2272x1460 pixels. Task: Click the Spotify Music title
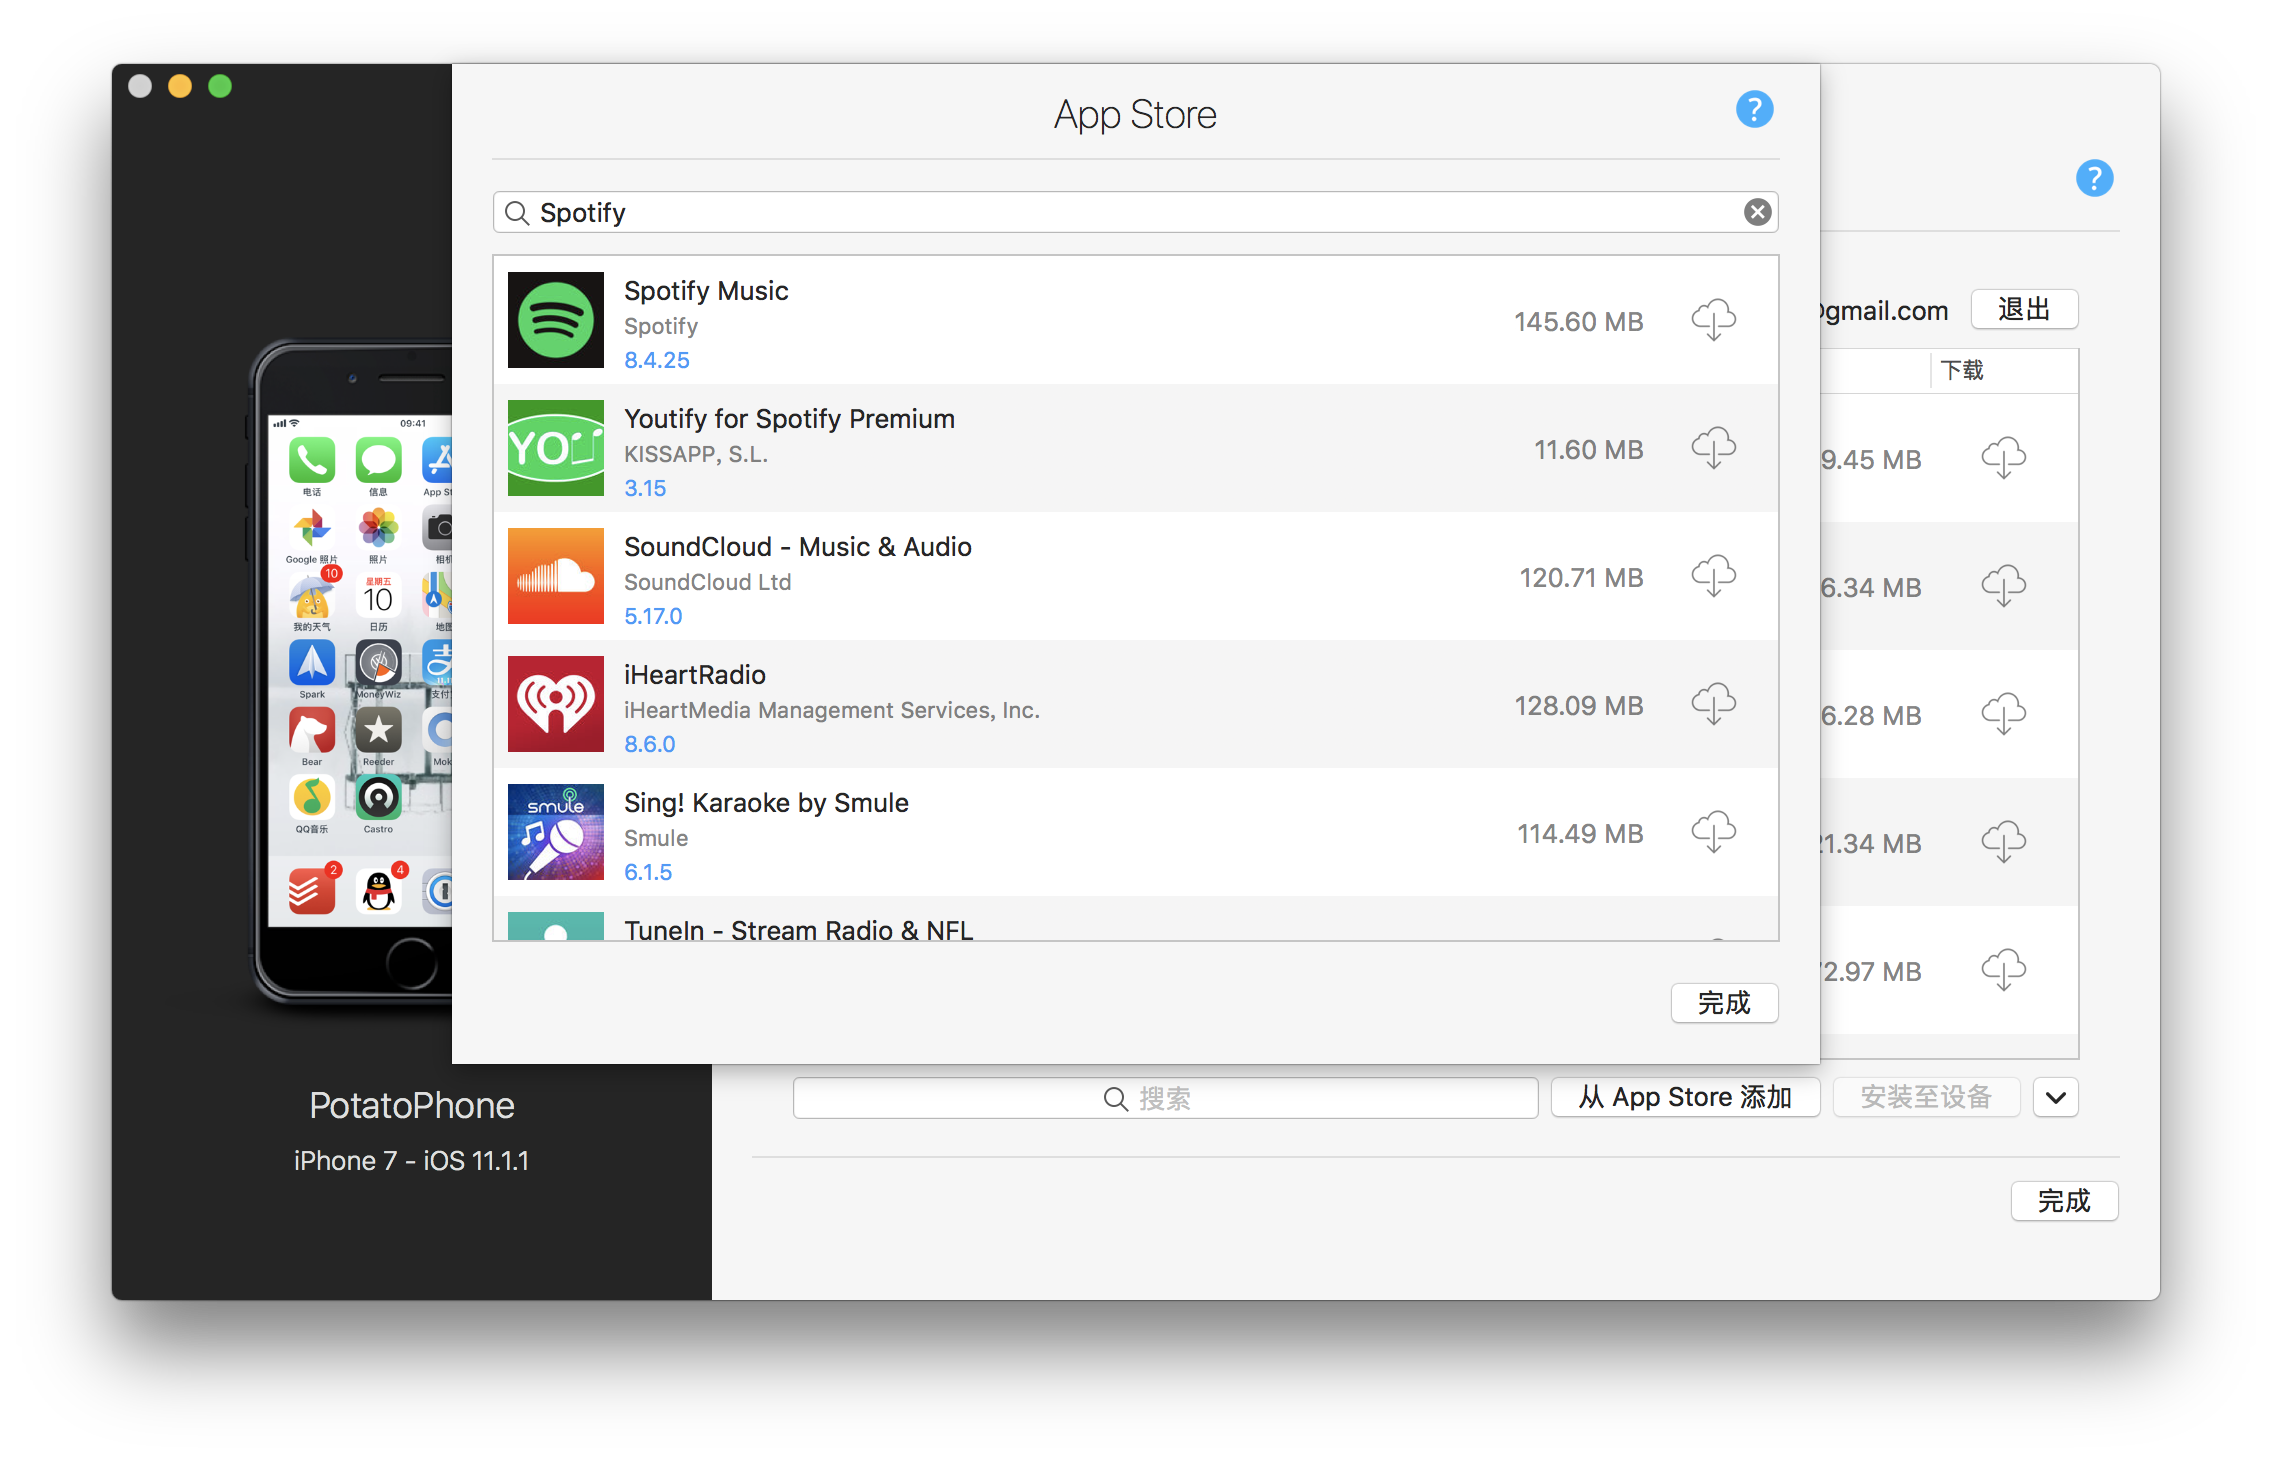(x=706, y=291)
